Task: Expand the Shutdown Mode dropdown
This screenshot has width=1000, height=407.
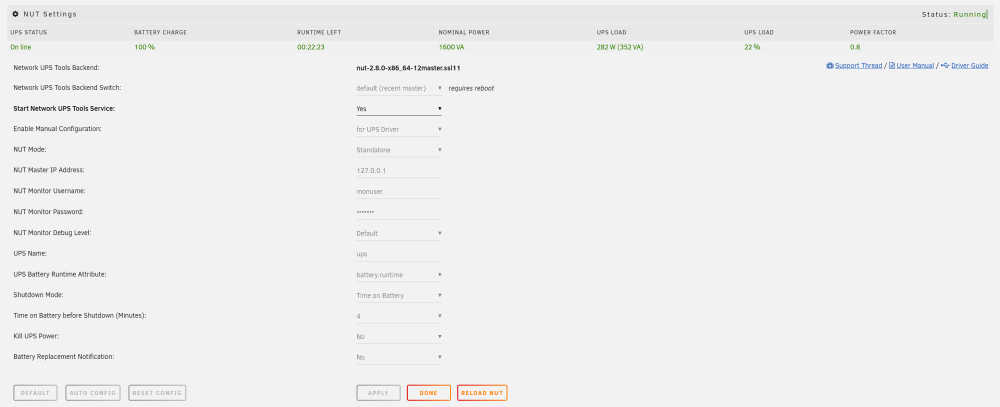Action: (399, 295)
